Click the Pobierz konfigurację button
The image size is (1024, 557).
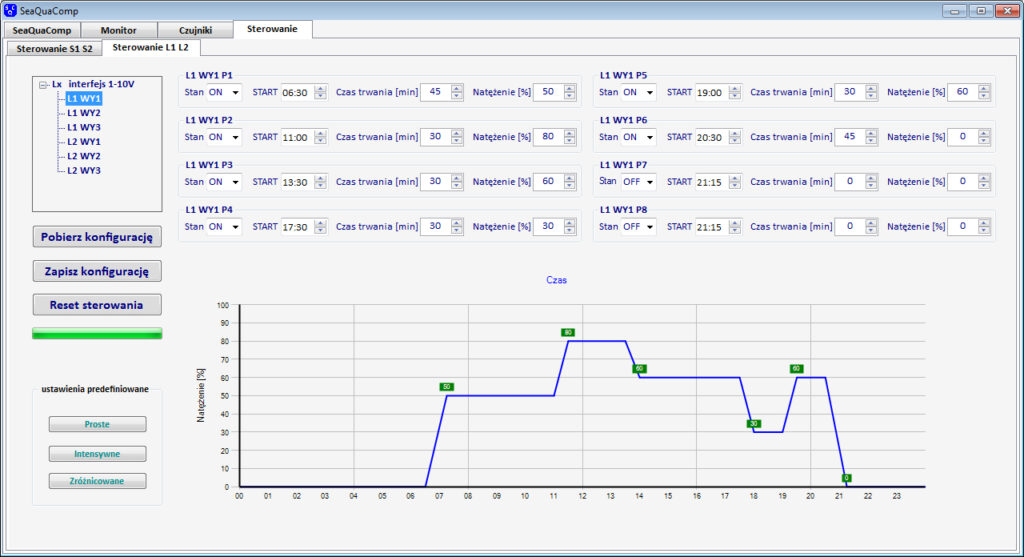click(97, 237)
